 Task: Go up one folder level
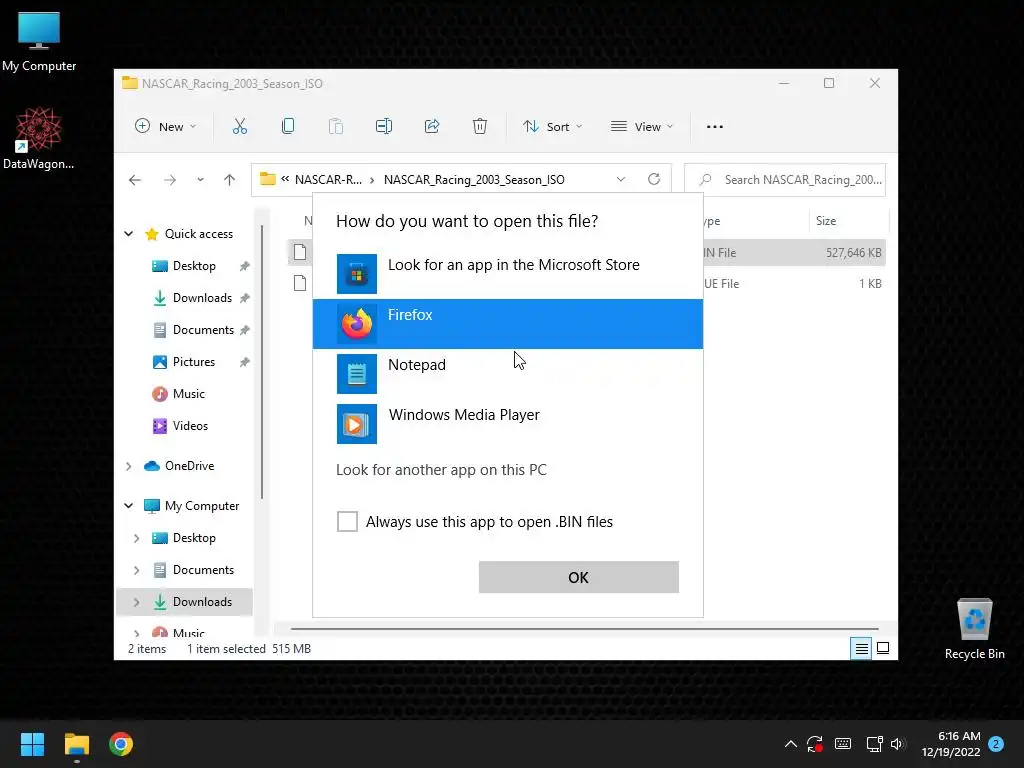pos(229,180)
